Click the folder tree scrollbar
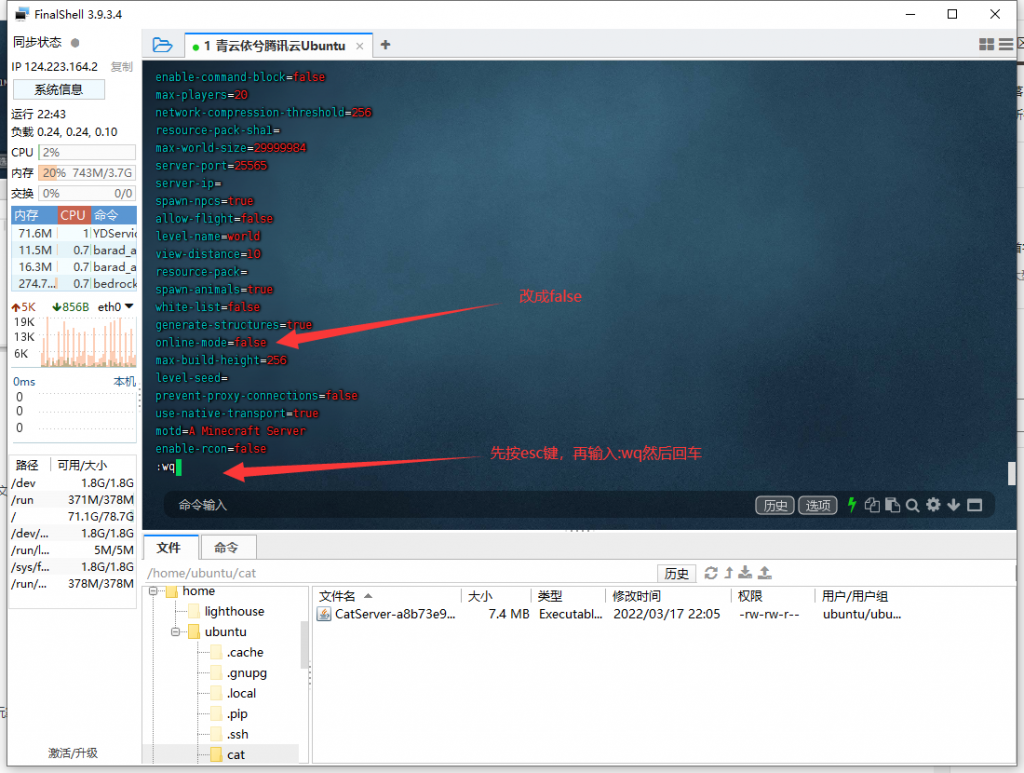The image size is (1024, 773). (x=304, y=644)
